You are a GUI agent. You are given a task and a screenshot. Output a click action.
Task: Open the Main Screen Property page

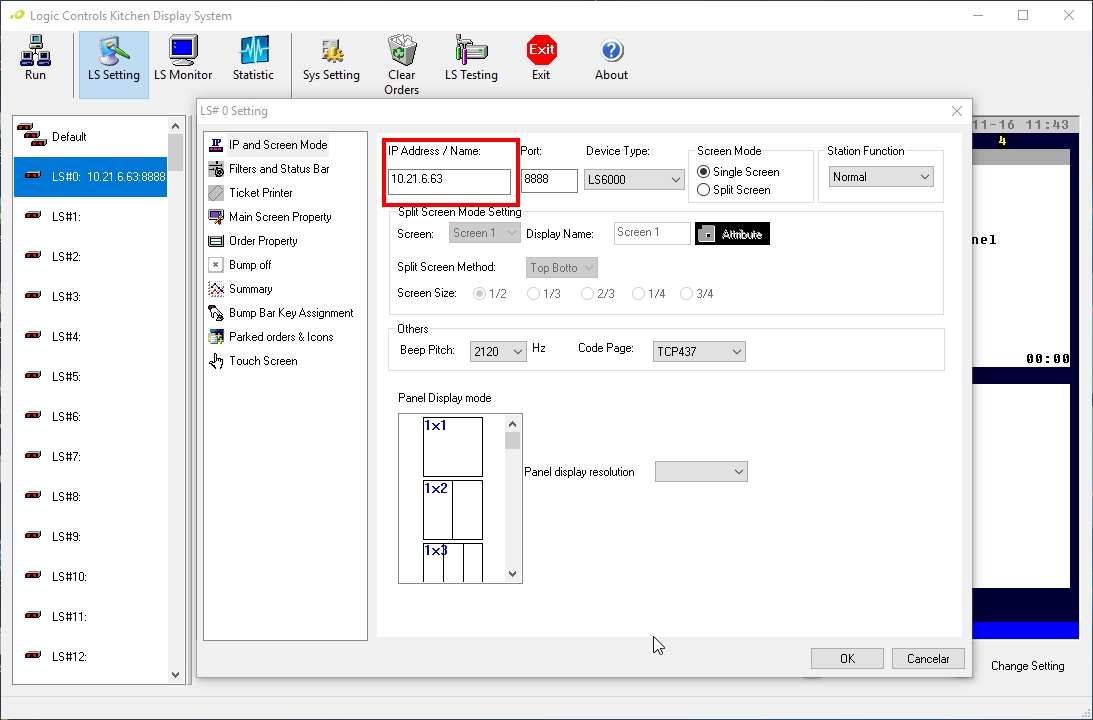coord(270,217)
